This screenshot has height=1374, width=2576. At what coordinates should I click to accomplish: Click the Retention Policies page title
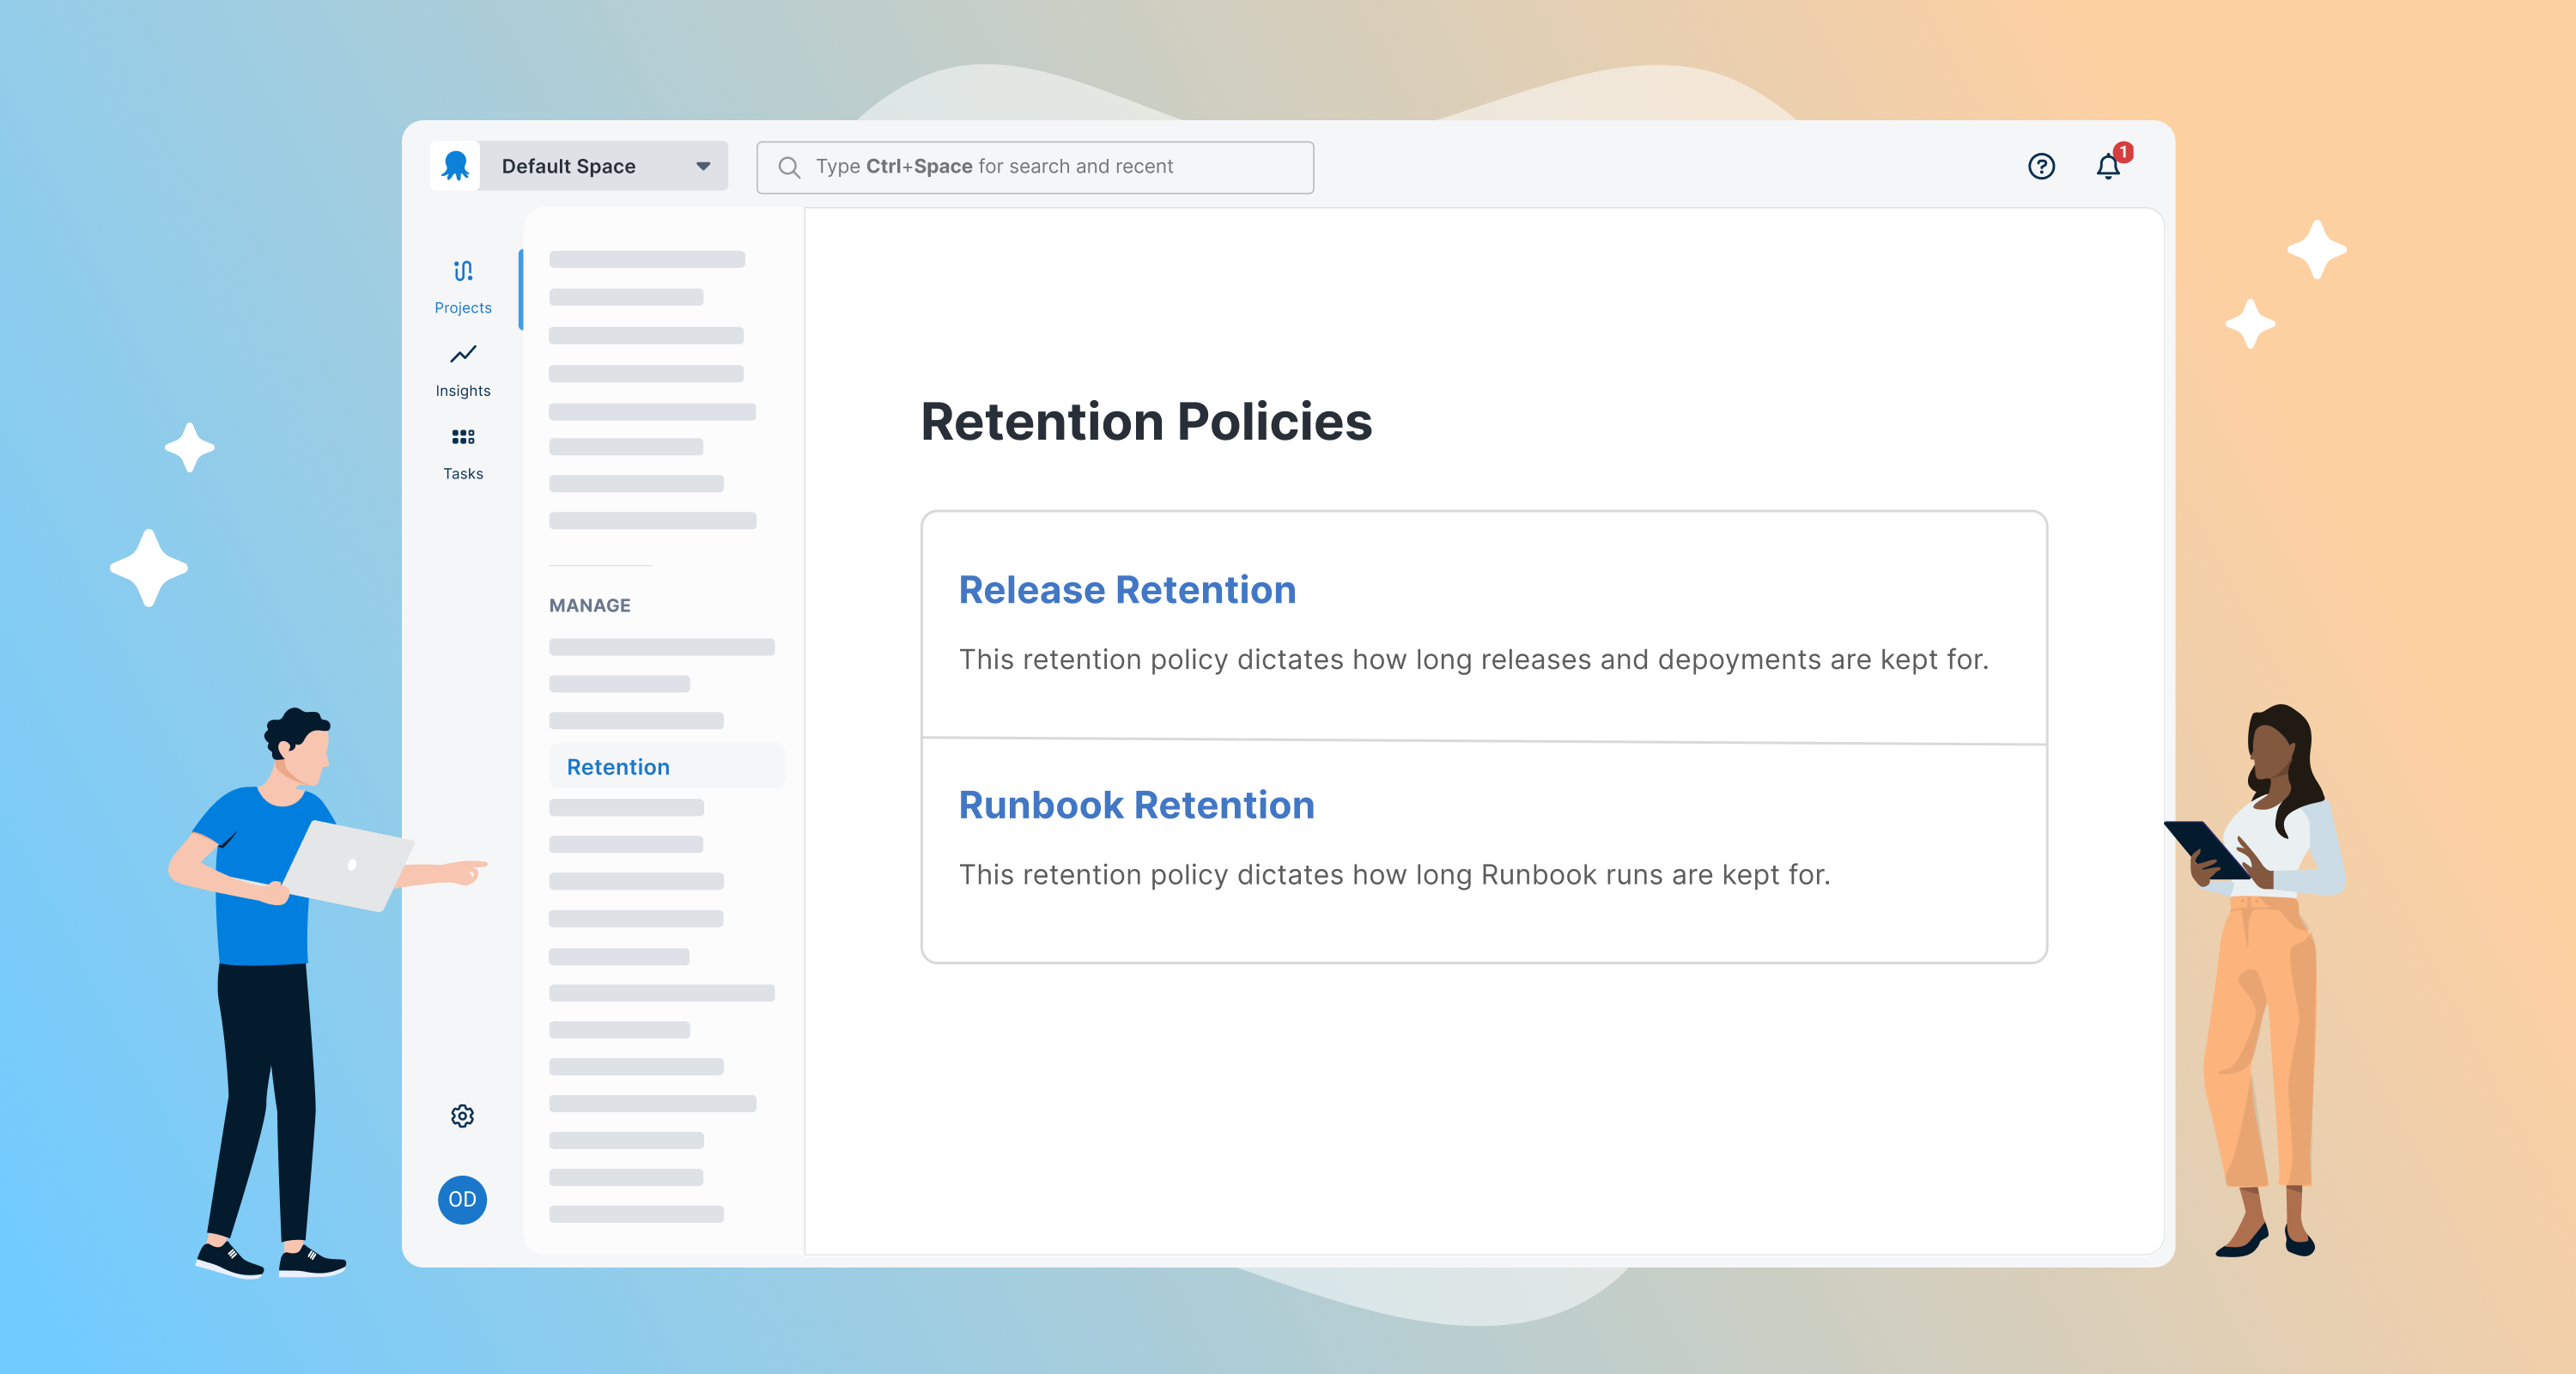(x=1147, y=422)
